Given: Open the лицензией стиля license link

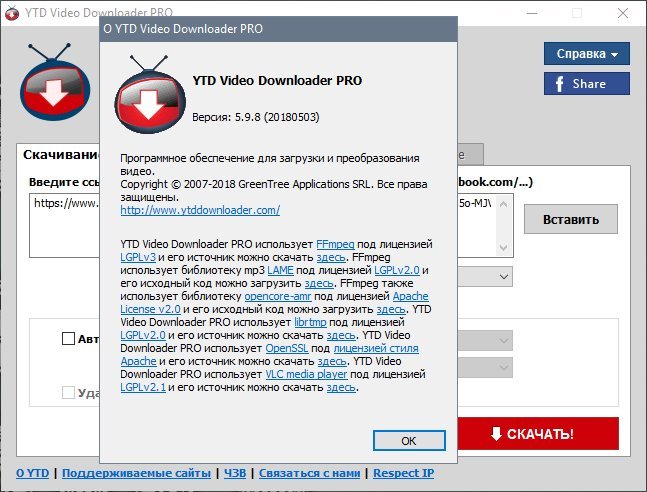Looking at the screenshot, I should (x=376, y=348).
